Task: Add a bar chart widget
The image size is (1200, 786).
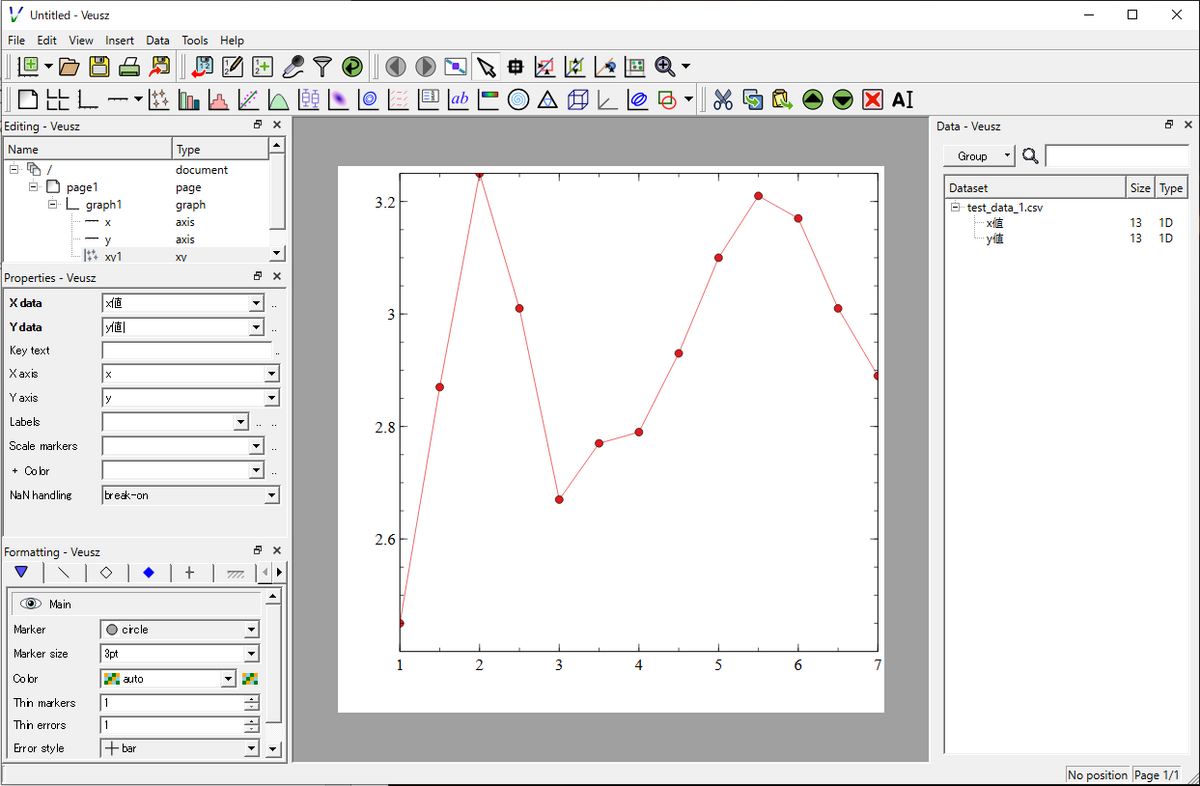Action: tap(189, 99)
